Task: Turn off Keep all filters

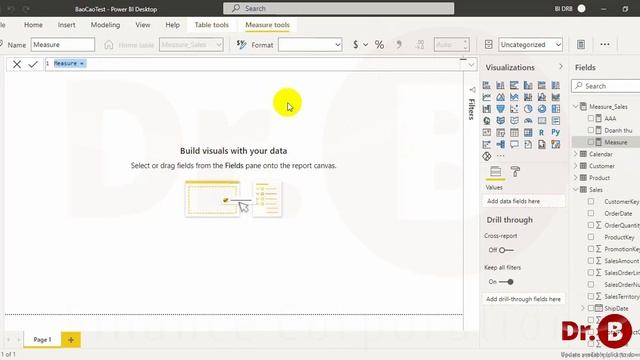Action: [x=506, y=282]
